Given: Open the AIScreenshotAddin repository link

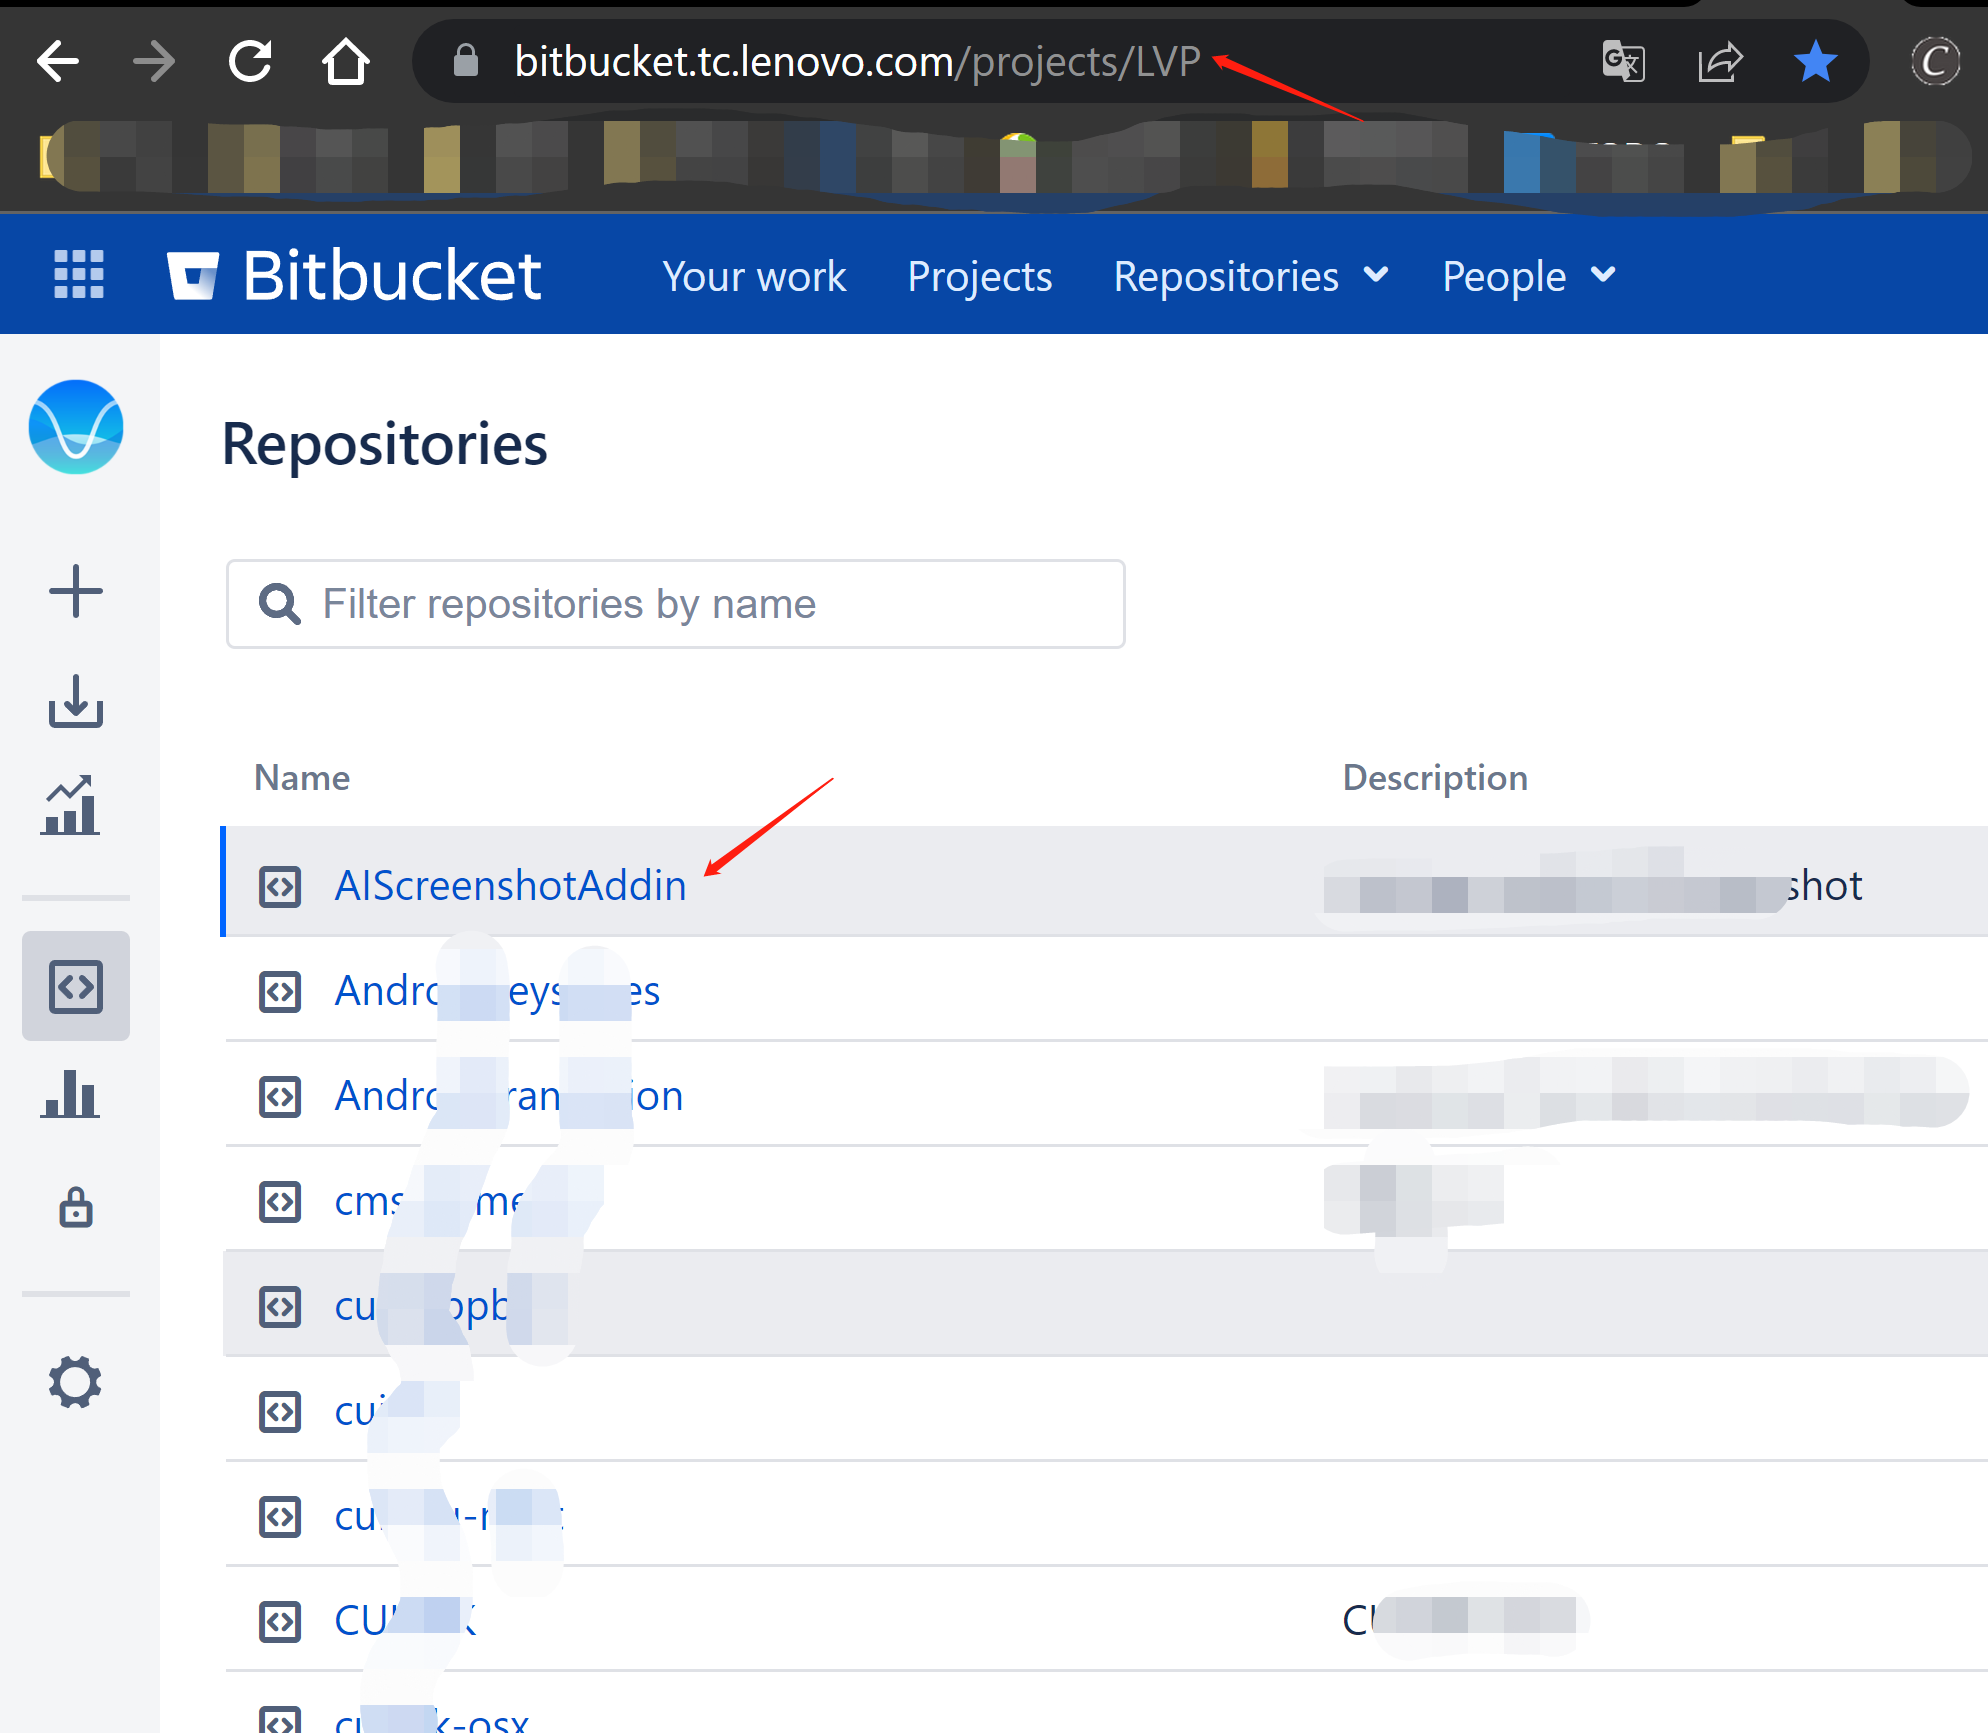Looking at the screenshot, I should [510, 886].
